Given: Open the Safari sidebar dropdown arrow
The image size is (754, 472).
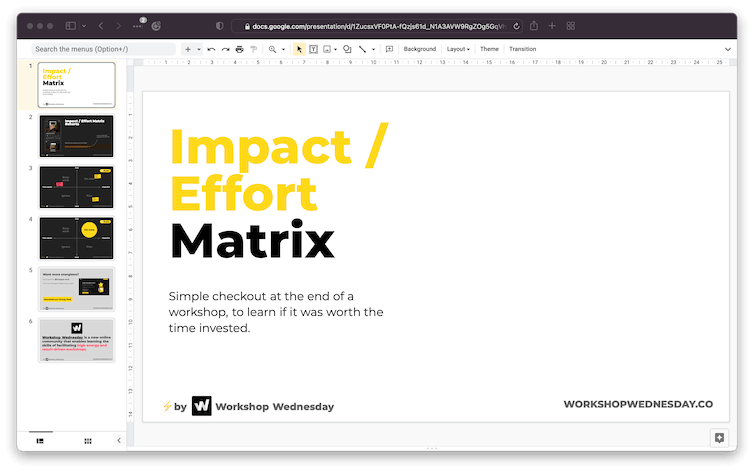Looking at the screenshot, I should click(x=84, y=26).
